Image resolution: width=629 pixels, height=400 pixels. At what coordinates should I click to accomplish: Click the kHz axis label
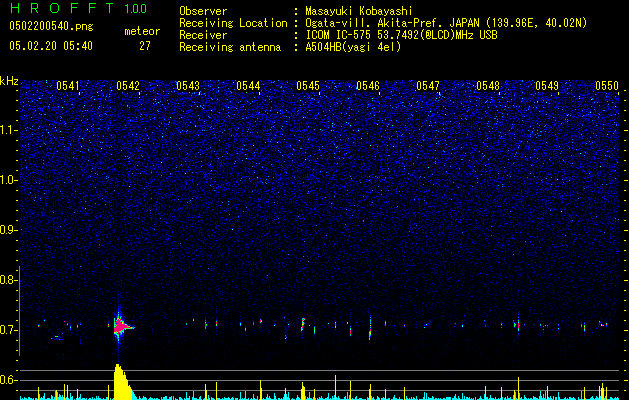point(10,80)
